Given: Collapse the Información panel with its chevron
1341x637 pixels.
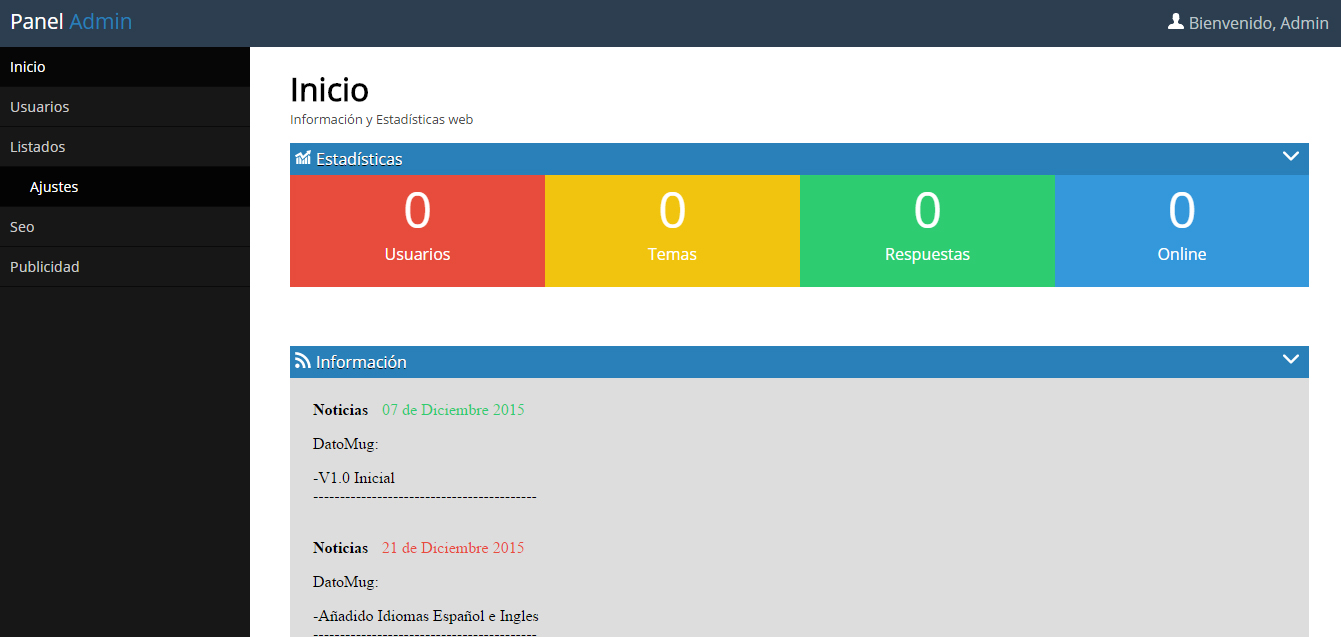Looking at the screenshot, I should (x=1290, y=359).
